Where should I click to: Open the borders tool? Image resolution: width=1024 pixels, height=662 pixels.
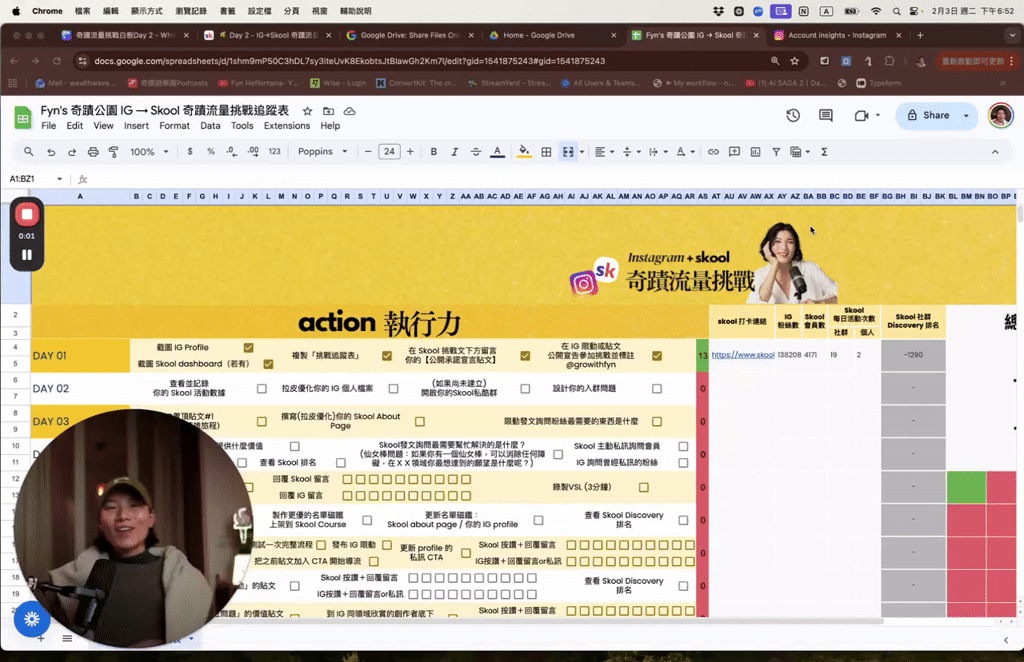pos(547,151)
